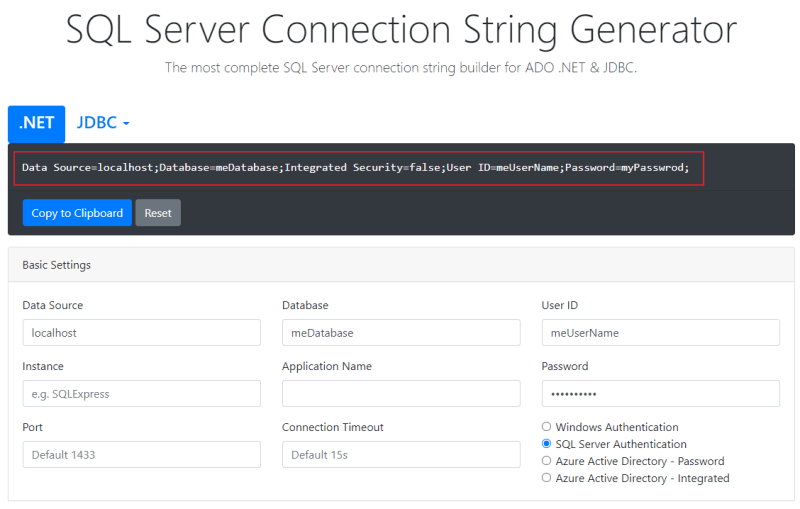
Task: Click the SQL Server Connection String Generator title
Action: pos(401,29)
